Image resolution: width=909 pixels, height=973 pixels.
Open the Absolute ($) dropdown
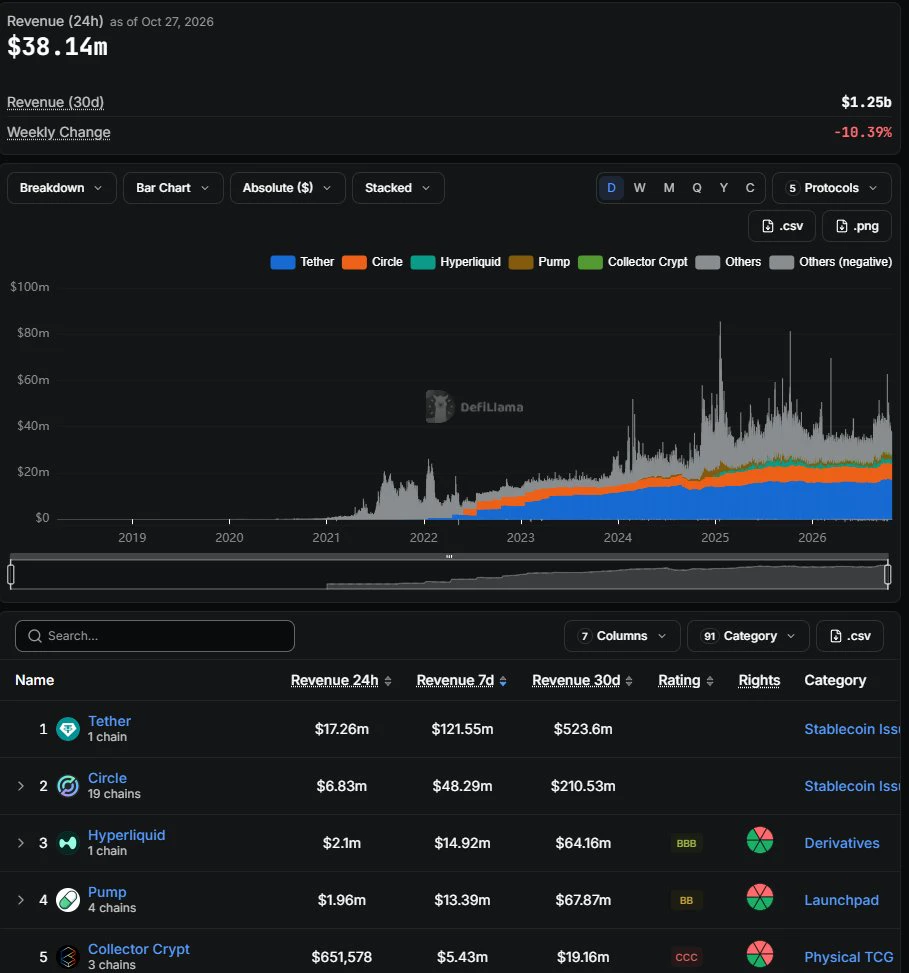[287, 188]
